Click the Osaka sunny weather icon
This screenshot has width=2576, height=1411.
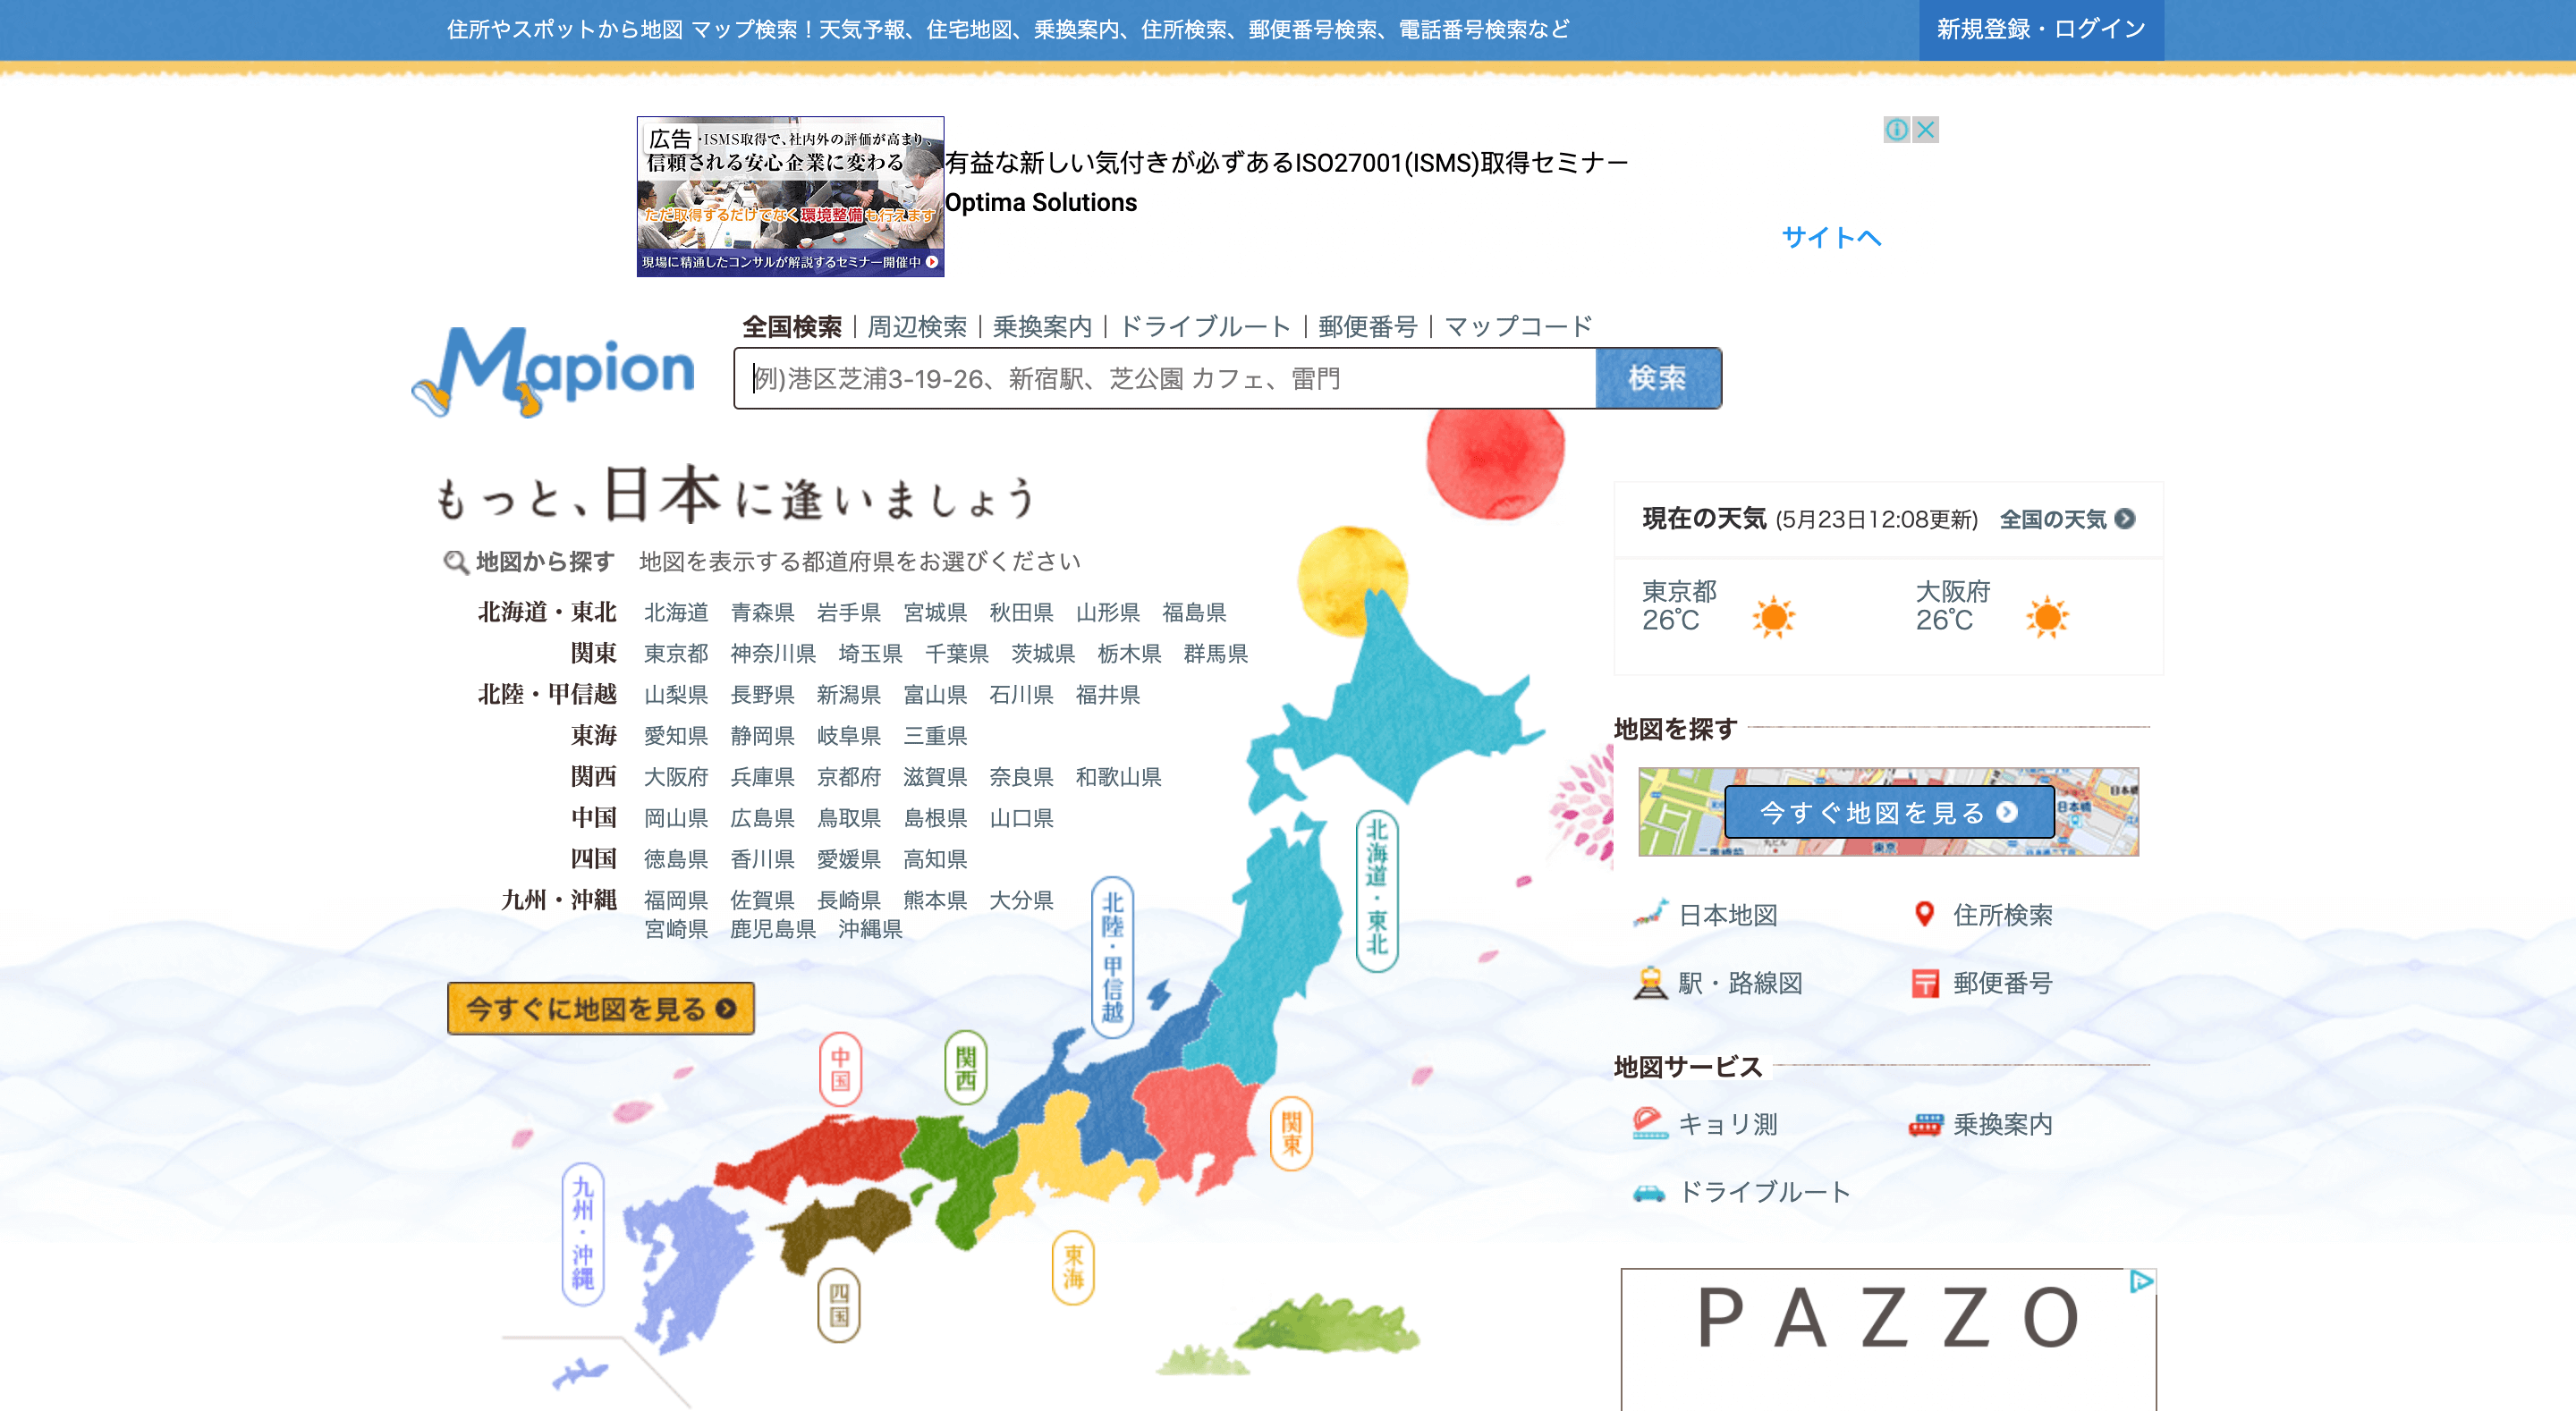(x=2047, y=617)
